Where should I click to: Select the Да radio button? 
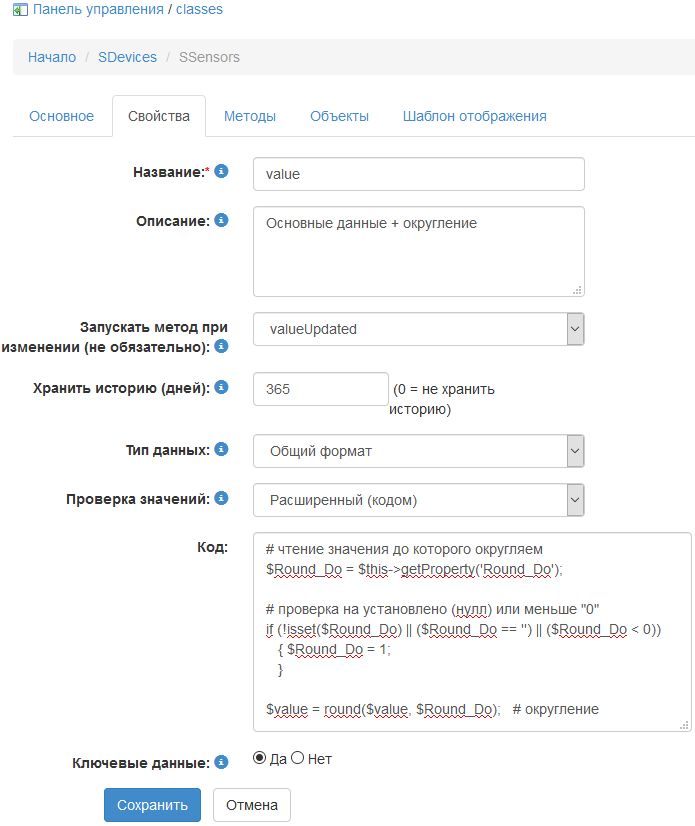click(260, 758)
